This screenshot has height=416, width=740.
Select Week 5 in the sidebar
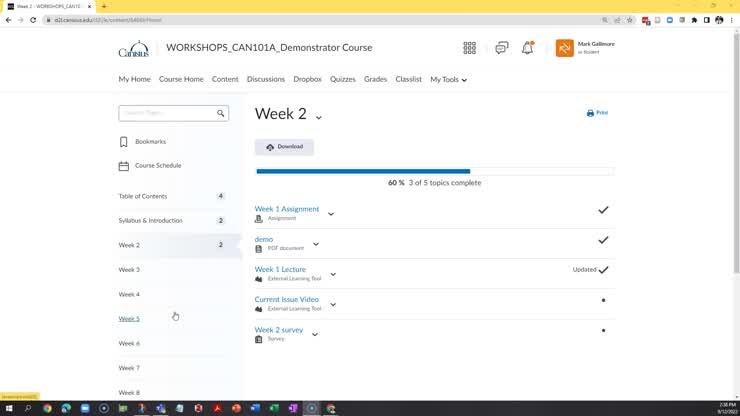pyautogui.click(x=129, y=319)
